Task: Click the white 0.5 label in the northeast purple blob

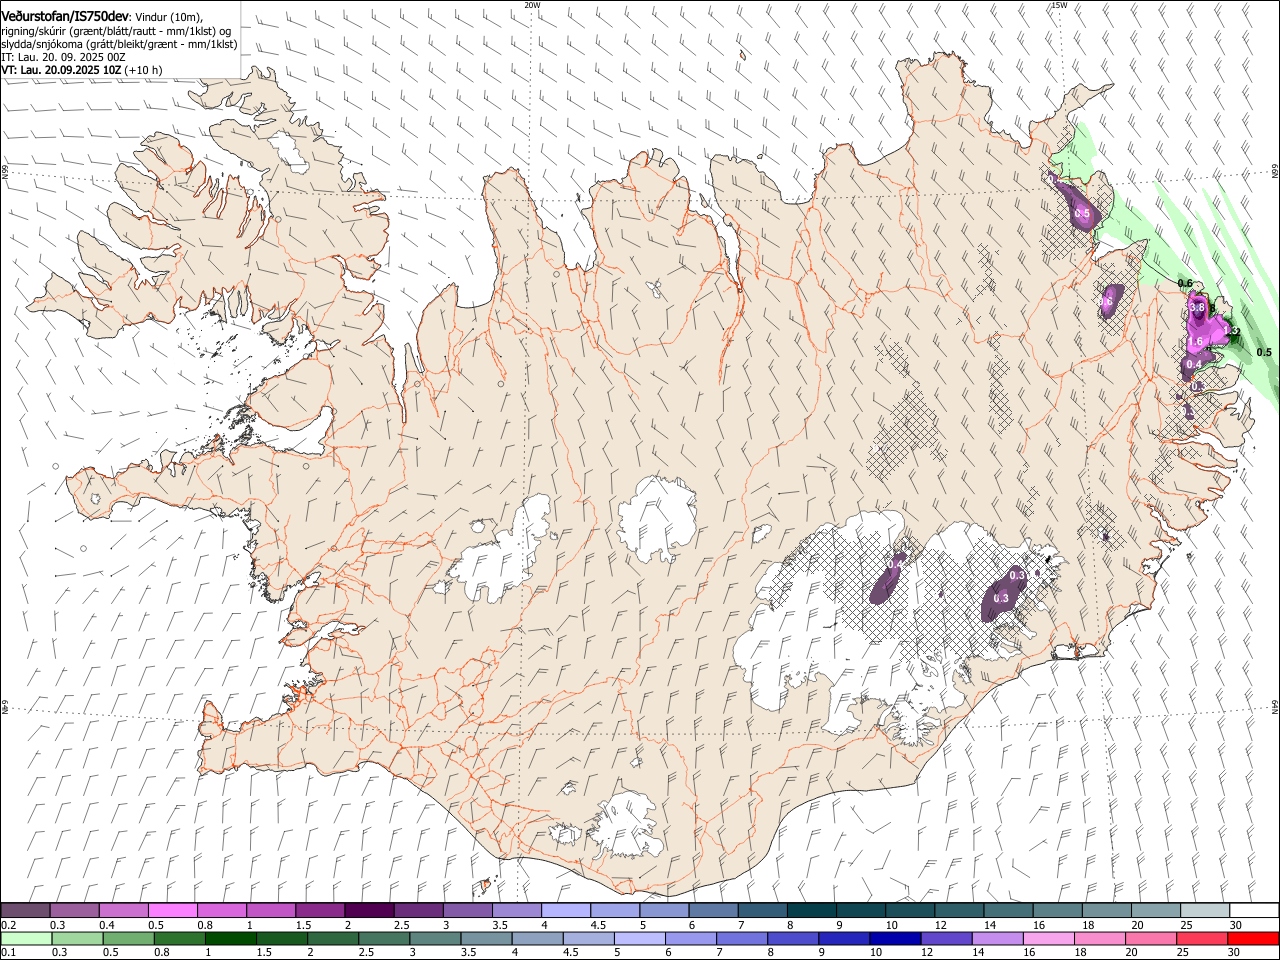Action: coord(1082,214)
